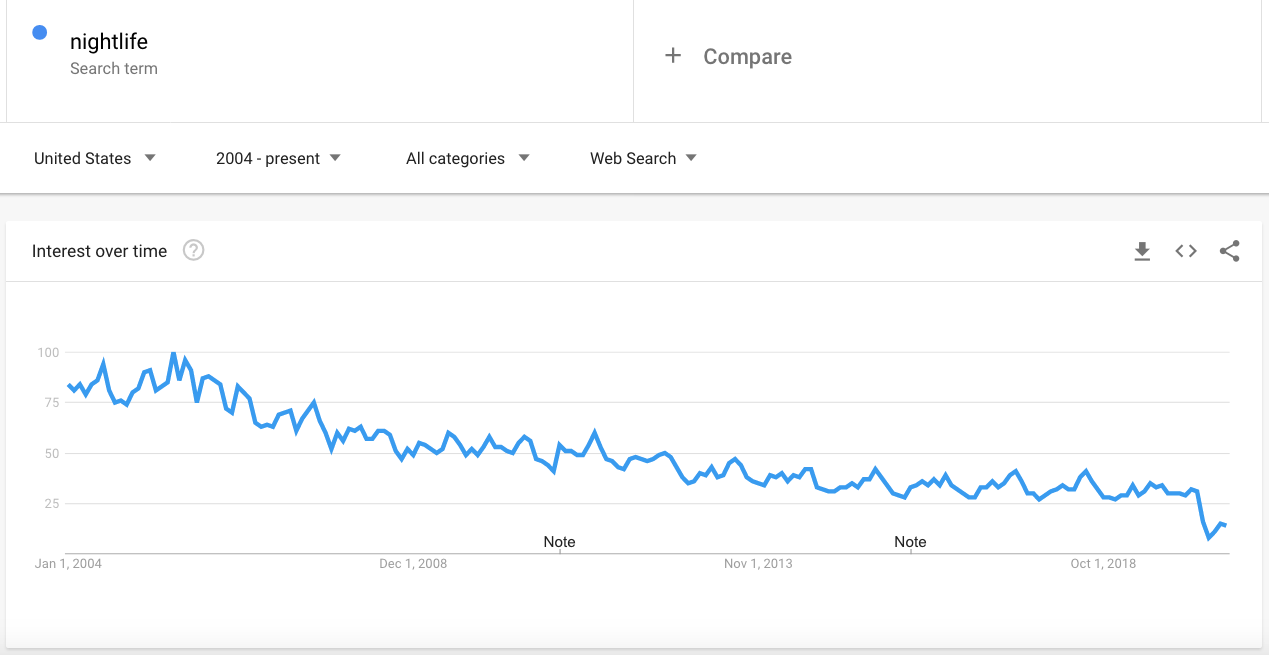This screenshot has height=655, width=1269.
Task: Edit the nightlife search term
Action: pos(109,42)
